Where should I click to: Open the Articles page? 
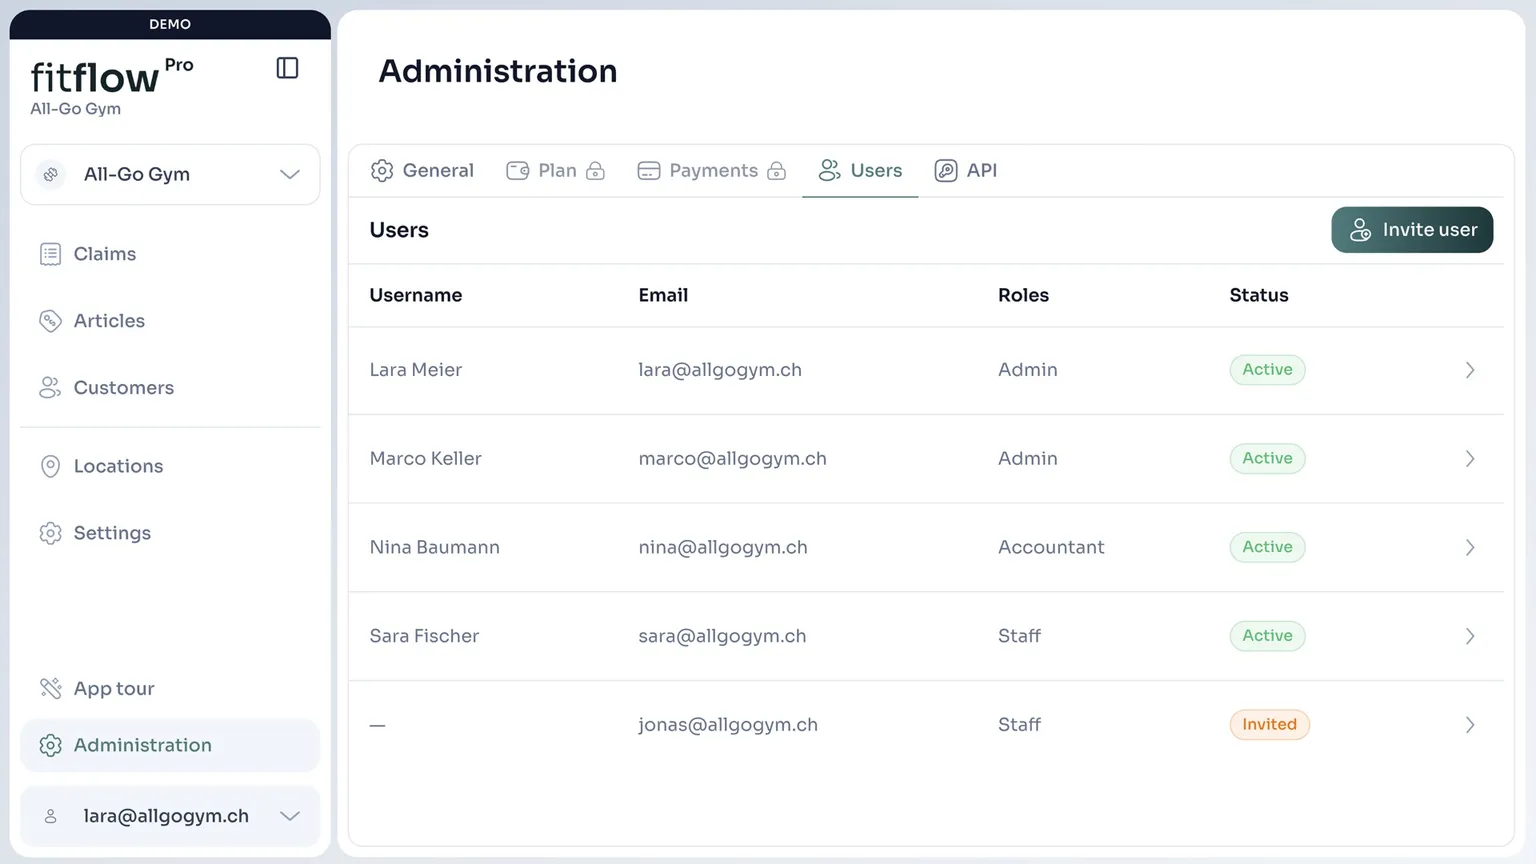pyautogui.click(x=170, y=321)
